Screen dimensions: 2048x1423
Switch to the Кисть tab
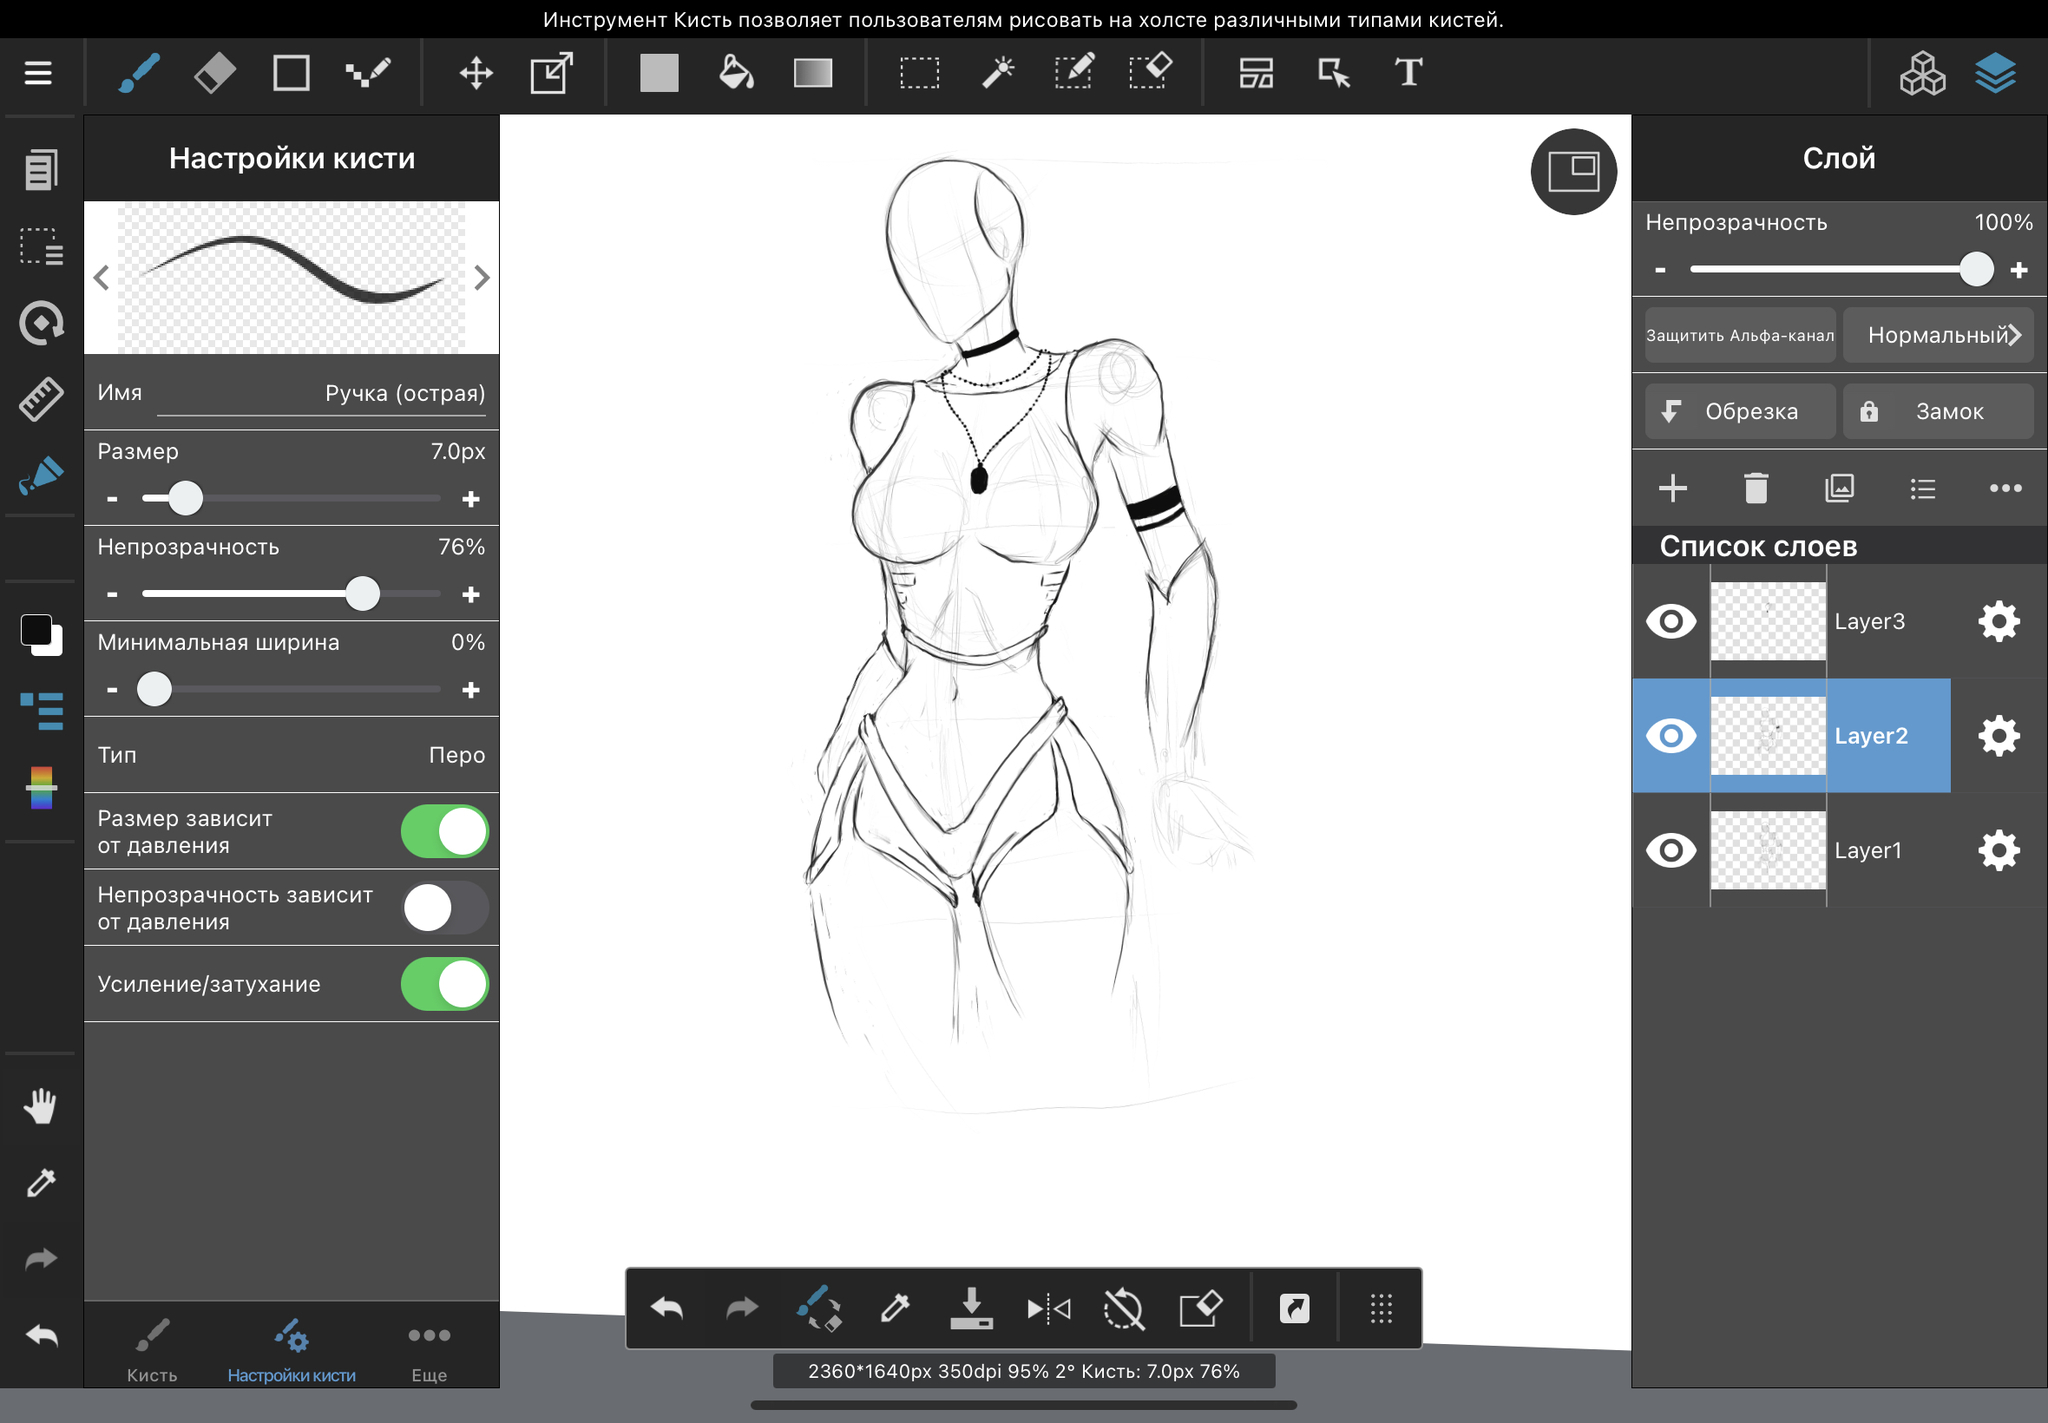click(152, 1349)
